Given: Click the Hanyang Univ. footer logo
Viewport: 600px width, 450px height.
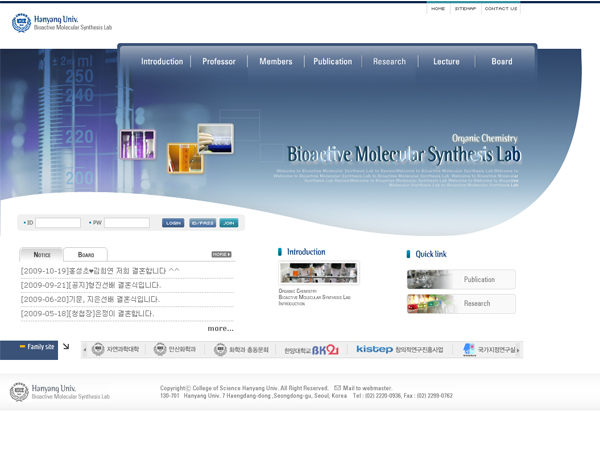Looking at the screenshot, I should pos(60,391).
